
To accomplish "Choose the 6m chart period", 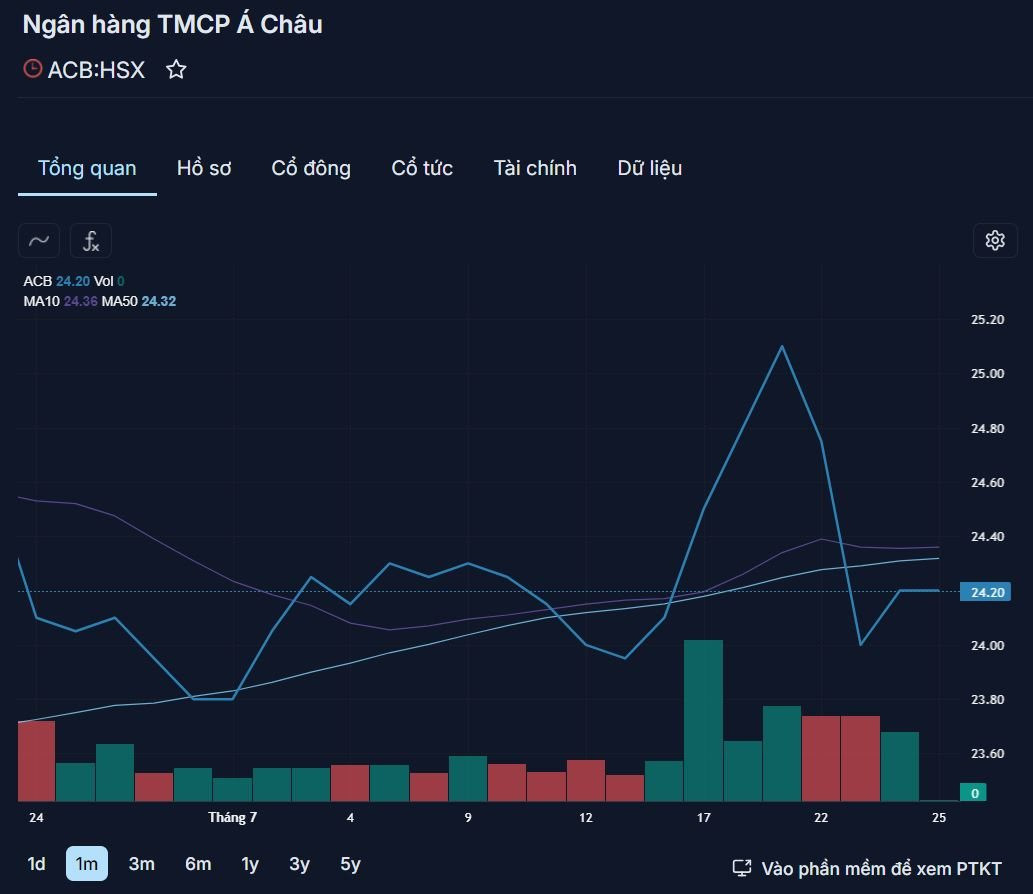I will click(x=198, y=864).
